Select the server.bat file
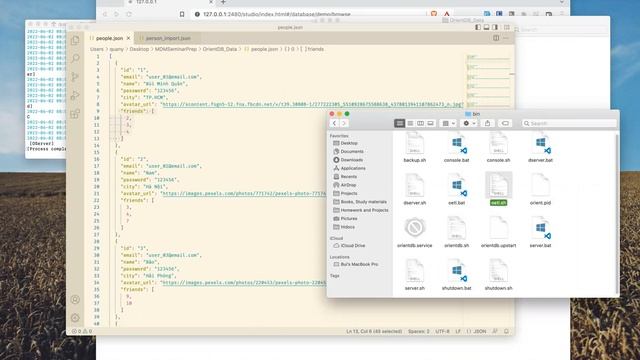This screenshot has width=640, height=360. [x=540, y=233]
